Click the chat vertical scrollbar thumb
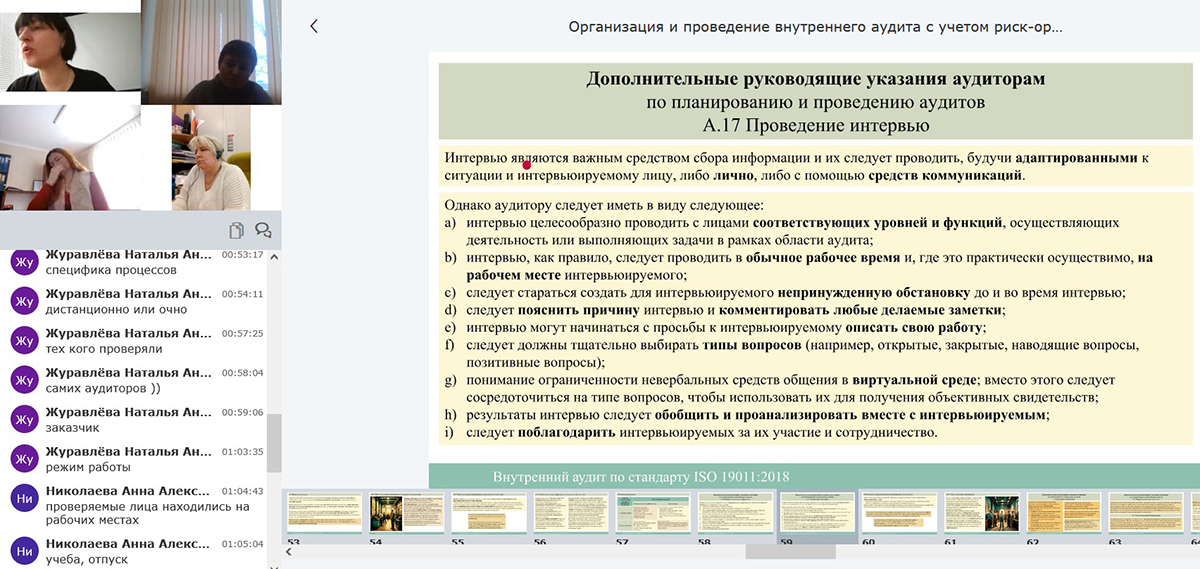 [x=274, y=442]
